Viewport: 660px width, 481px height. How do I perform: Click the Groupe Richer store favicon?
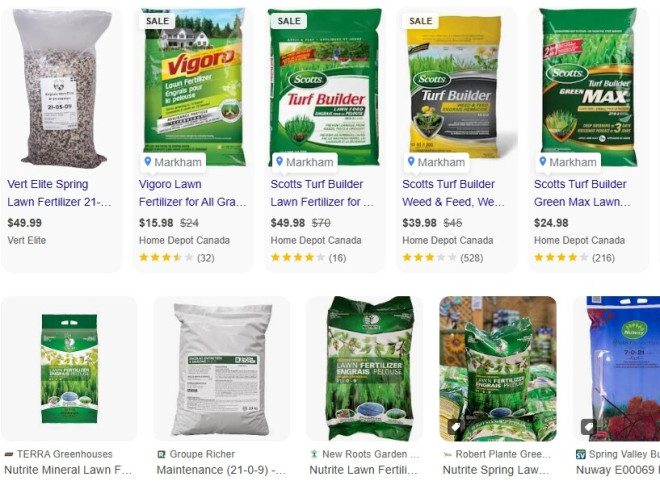161,454
